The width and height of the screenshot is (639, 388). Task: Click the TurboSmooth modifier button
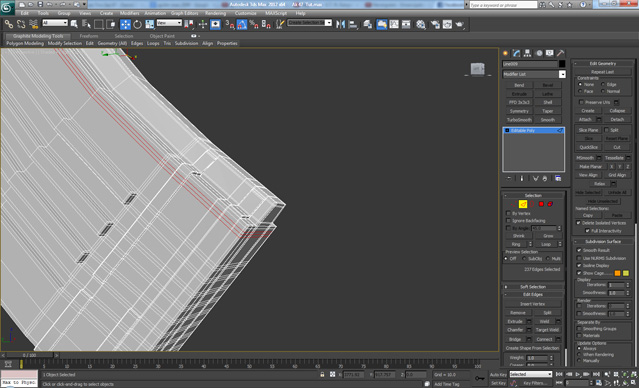point(519,120)
